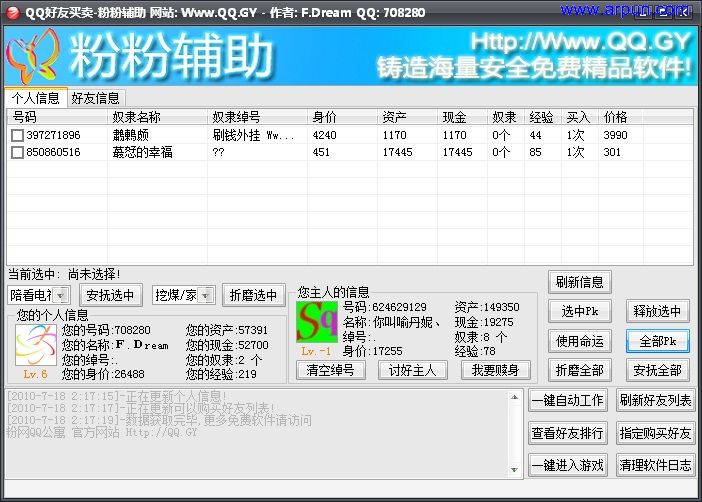Click the 折磨选中 button
This screenshot has width=702, height=502.
pos(253,296)
